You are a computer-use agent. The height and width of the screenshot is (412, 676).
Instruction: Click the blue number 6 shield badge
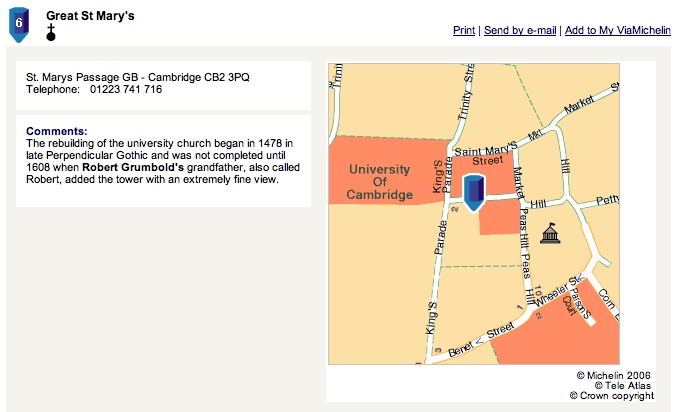coord(19,25)
